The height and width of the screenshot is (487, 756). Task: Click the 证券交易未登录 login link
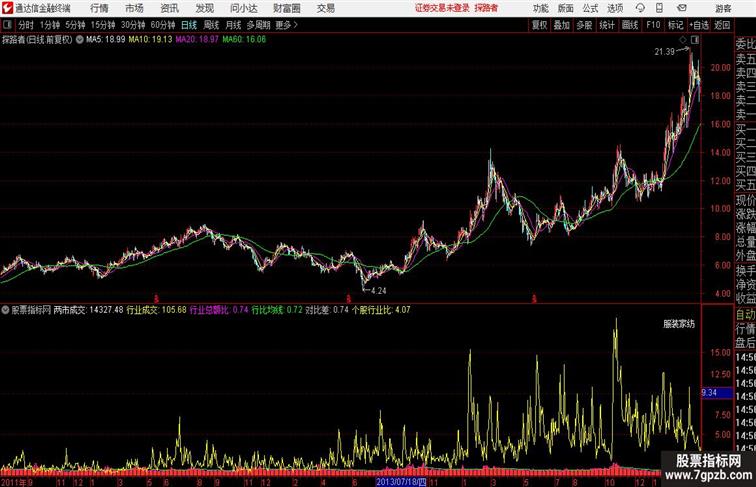pyautogui.click(x=442, y=8)
